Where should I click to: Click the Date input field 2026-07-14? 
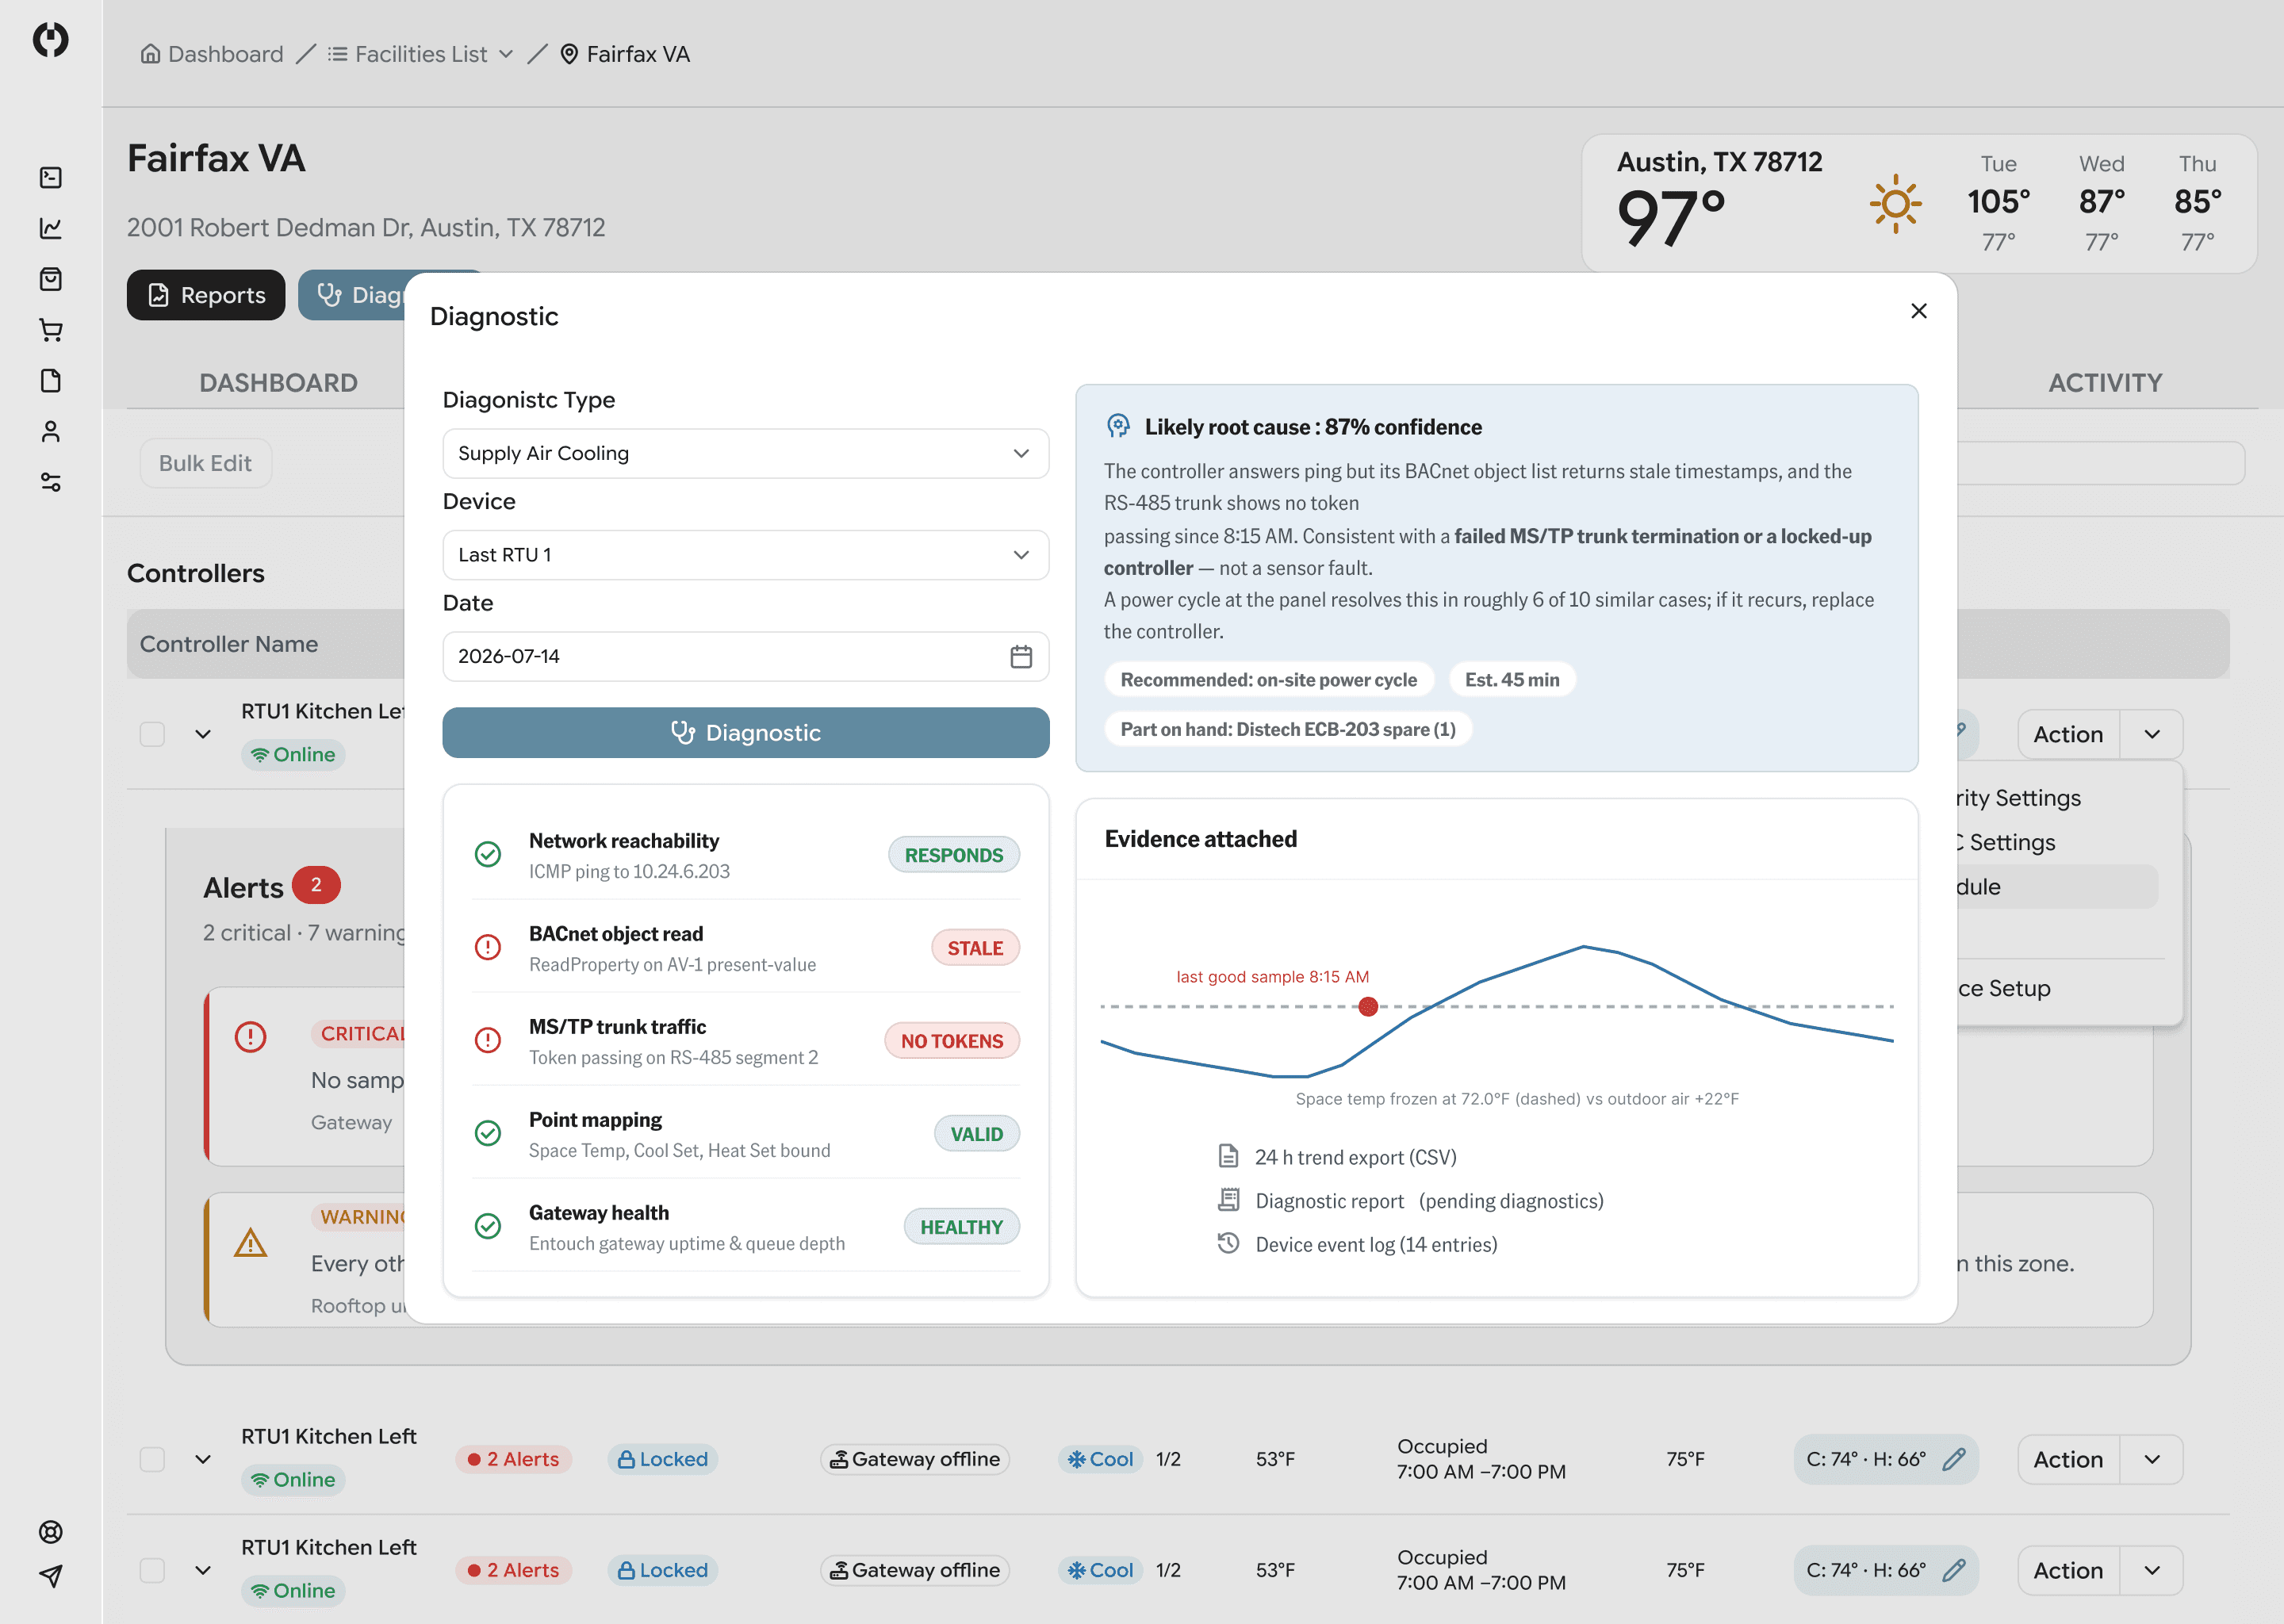point(745,656)
